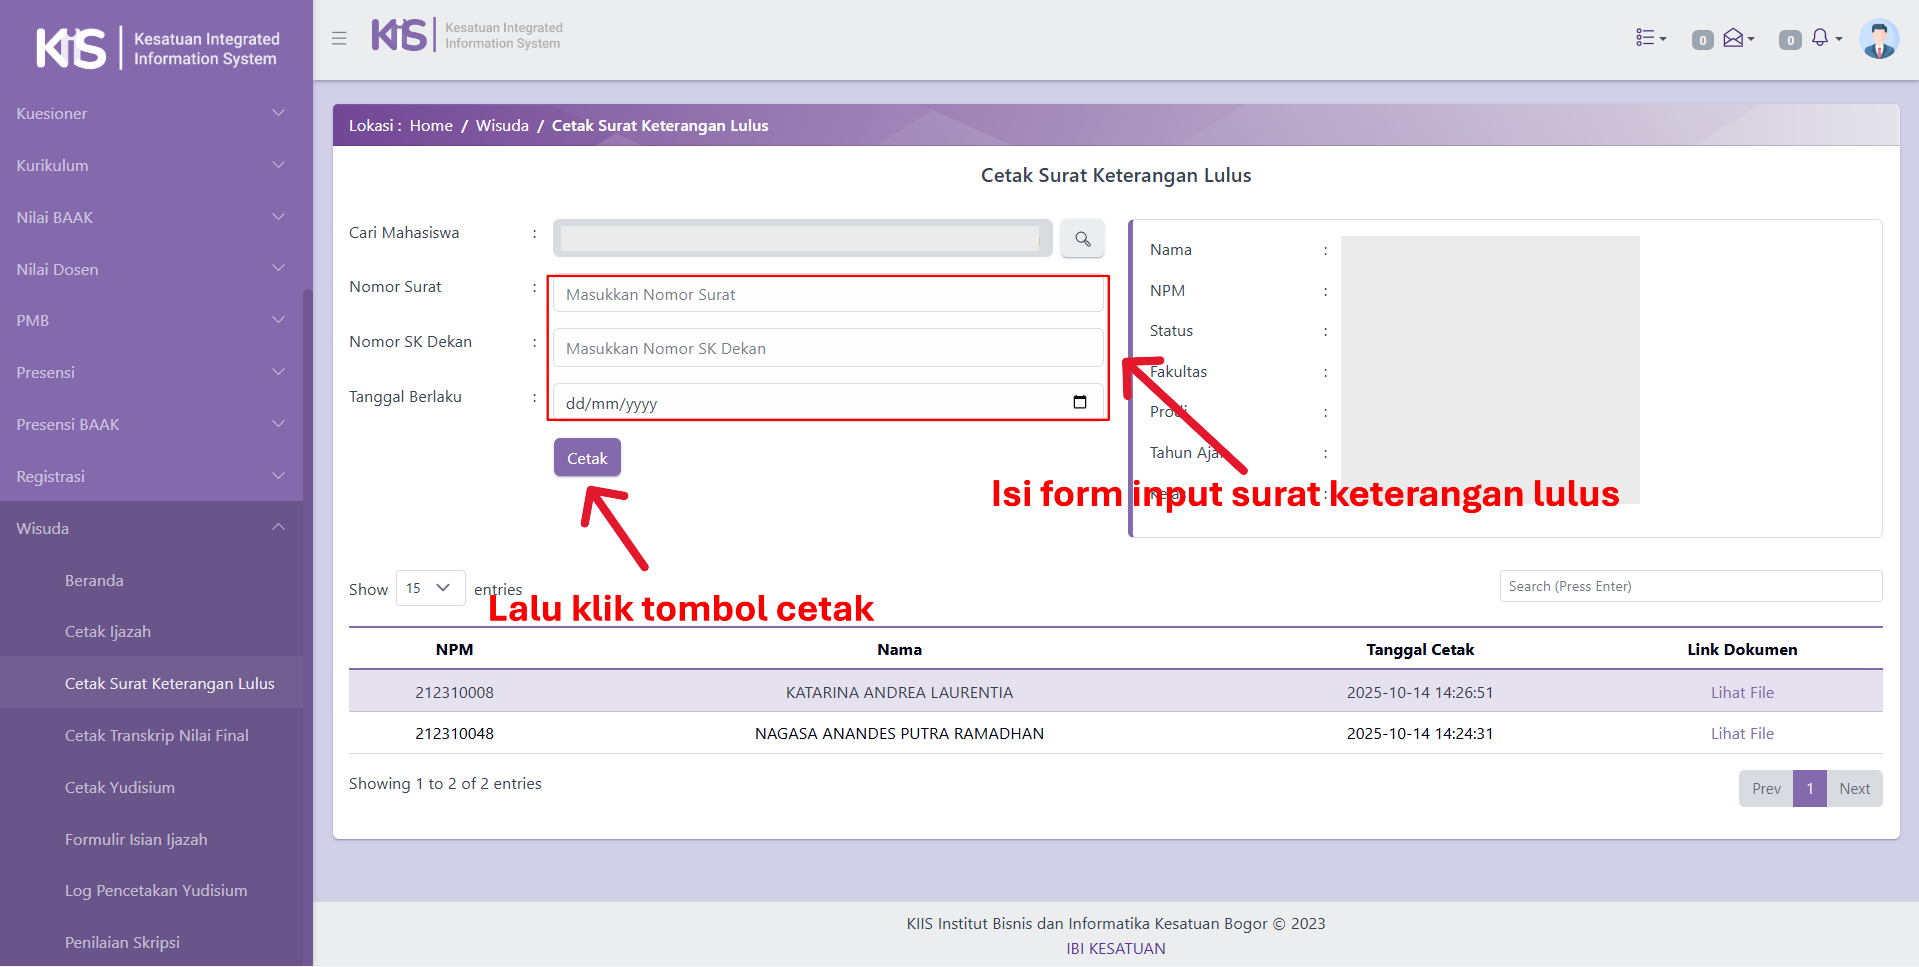Open the Show entries count dropdown

pos(430,588)
